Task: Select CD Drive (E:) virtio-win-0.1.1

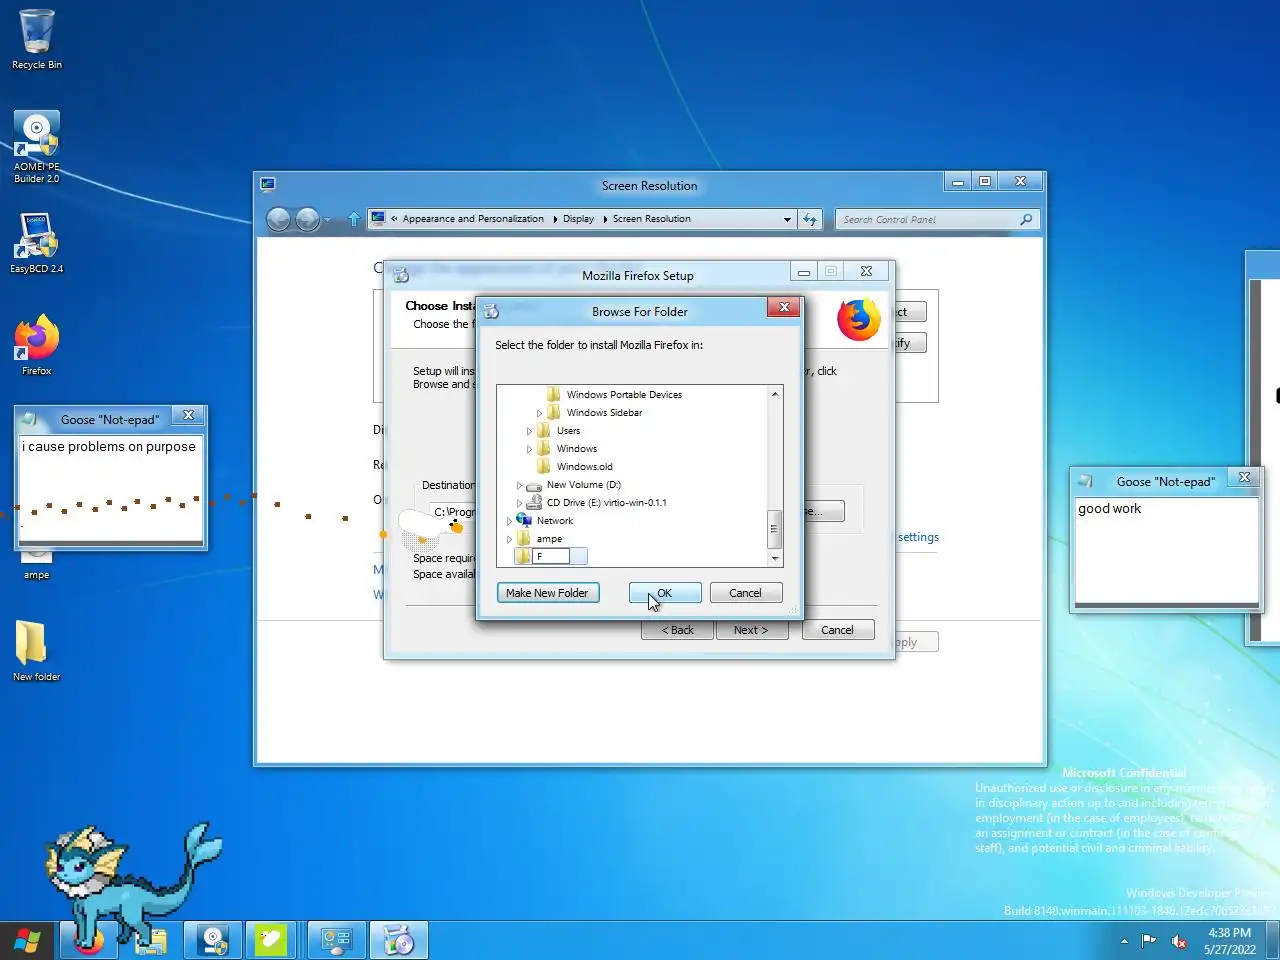Action: pos(606,502)
